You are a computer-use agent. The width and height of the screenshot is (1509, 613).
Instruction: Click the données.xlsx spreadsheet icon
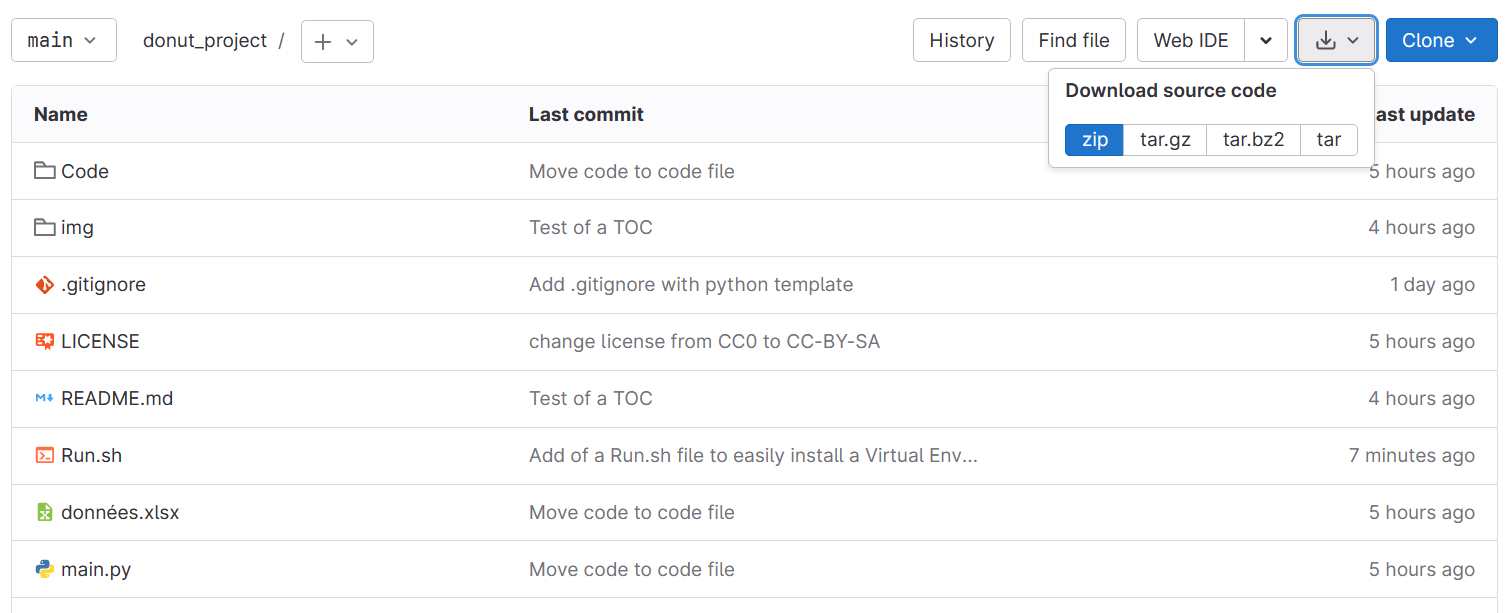pos(44,512)
